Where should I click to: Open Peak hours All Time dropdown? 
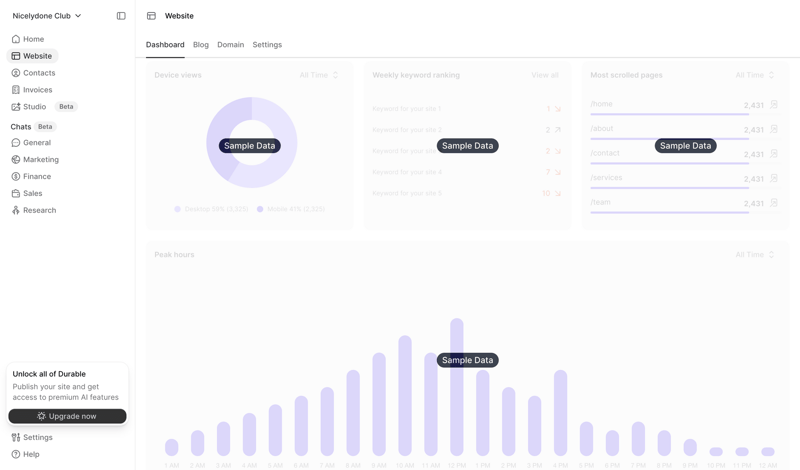[755, 255]
